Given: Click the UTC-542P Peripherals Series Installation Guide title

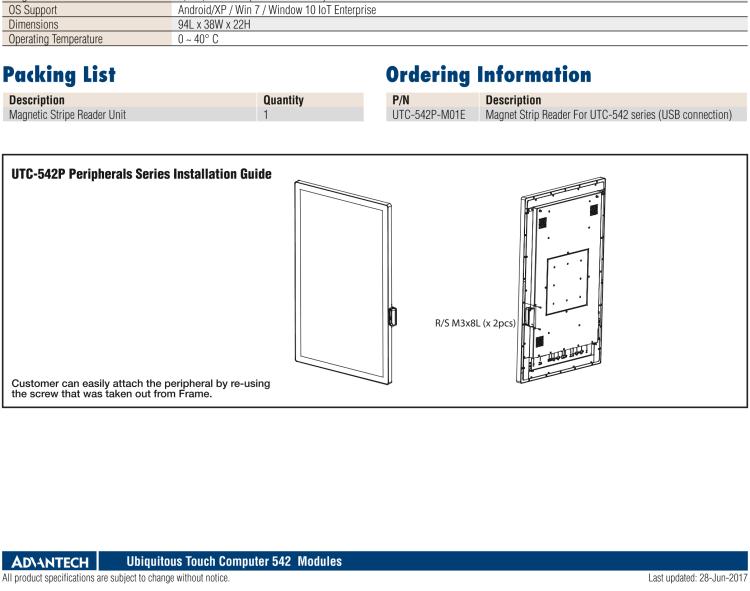Looking at the screenshot, I should [x=140, y=174].
